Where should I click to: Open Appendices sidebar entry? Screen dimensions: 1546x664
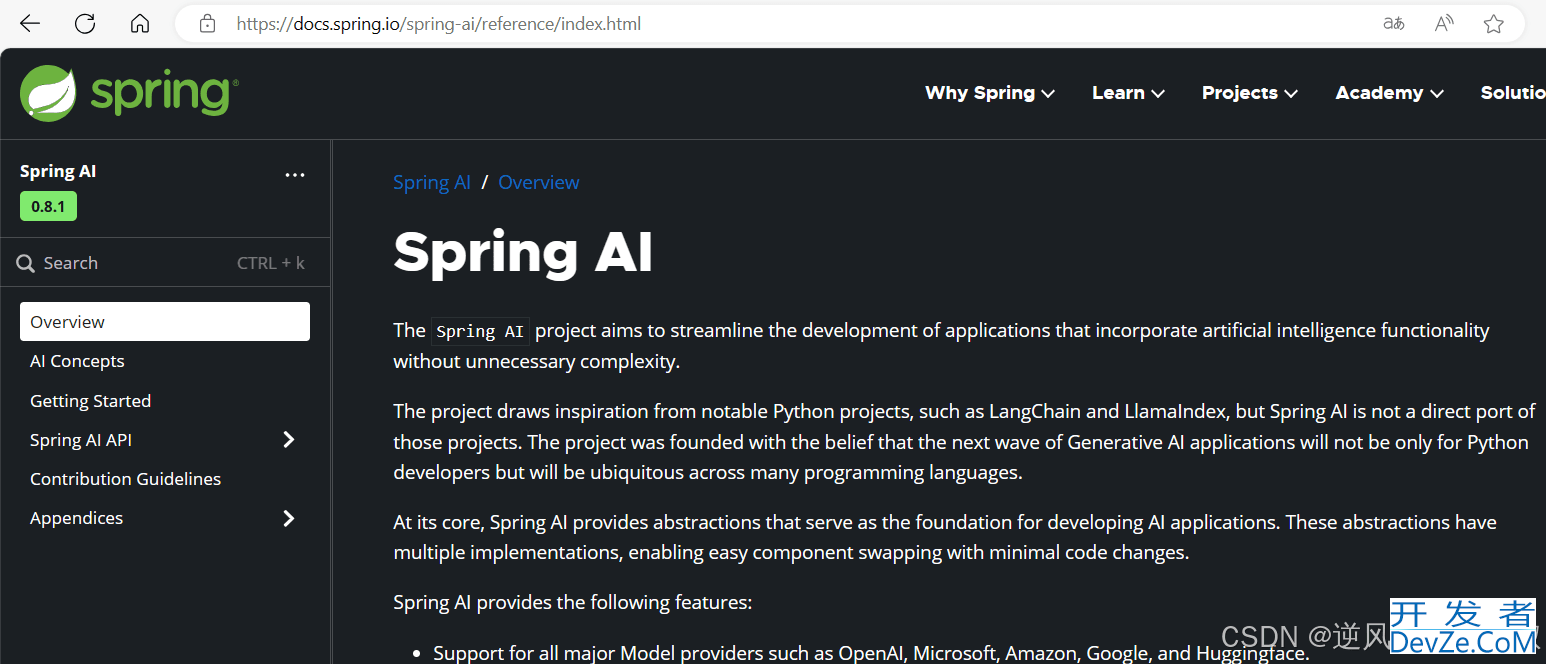pos(76,518)
